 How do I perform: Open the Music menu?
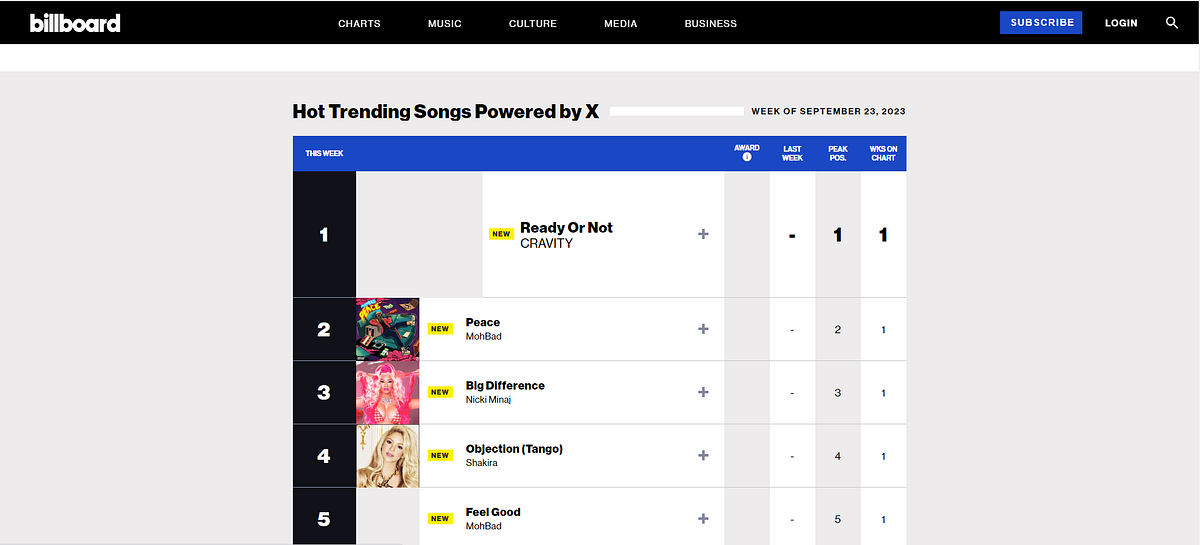point(445,23)
